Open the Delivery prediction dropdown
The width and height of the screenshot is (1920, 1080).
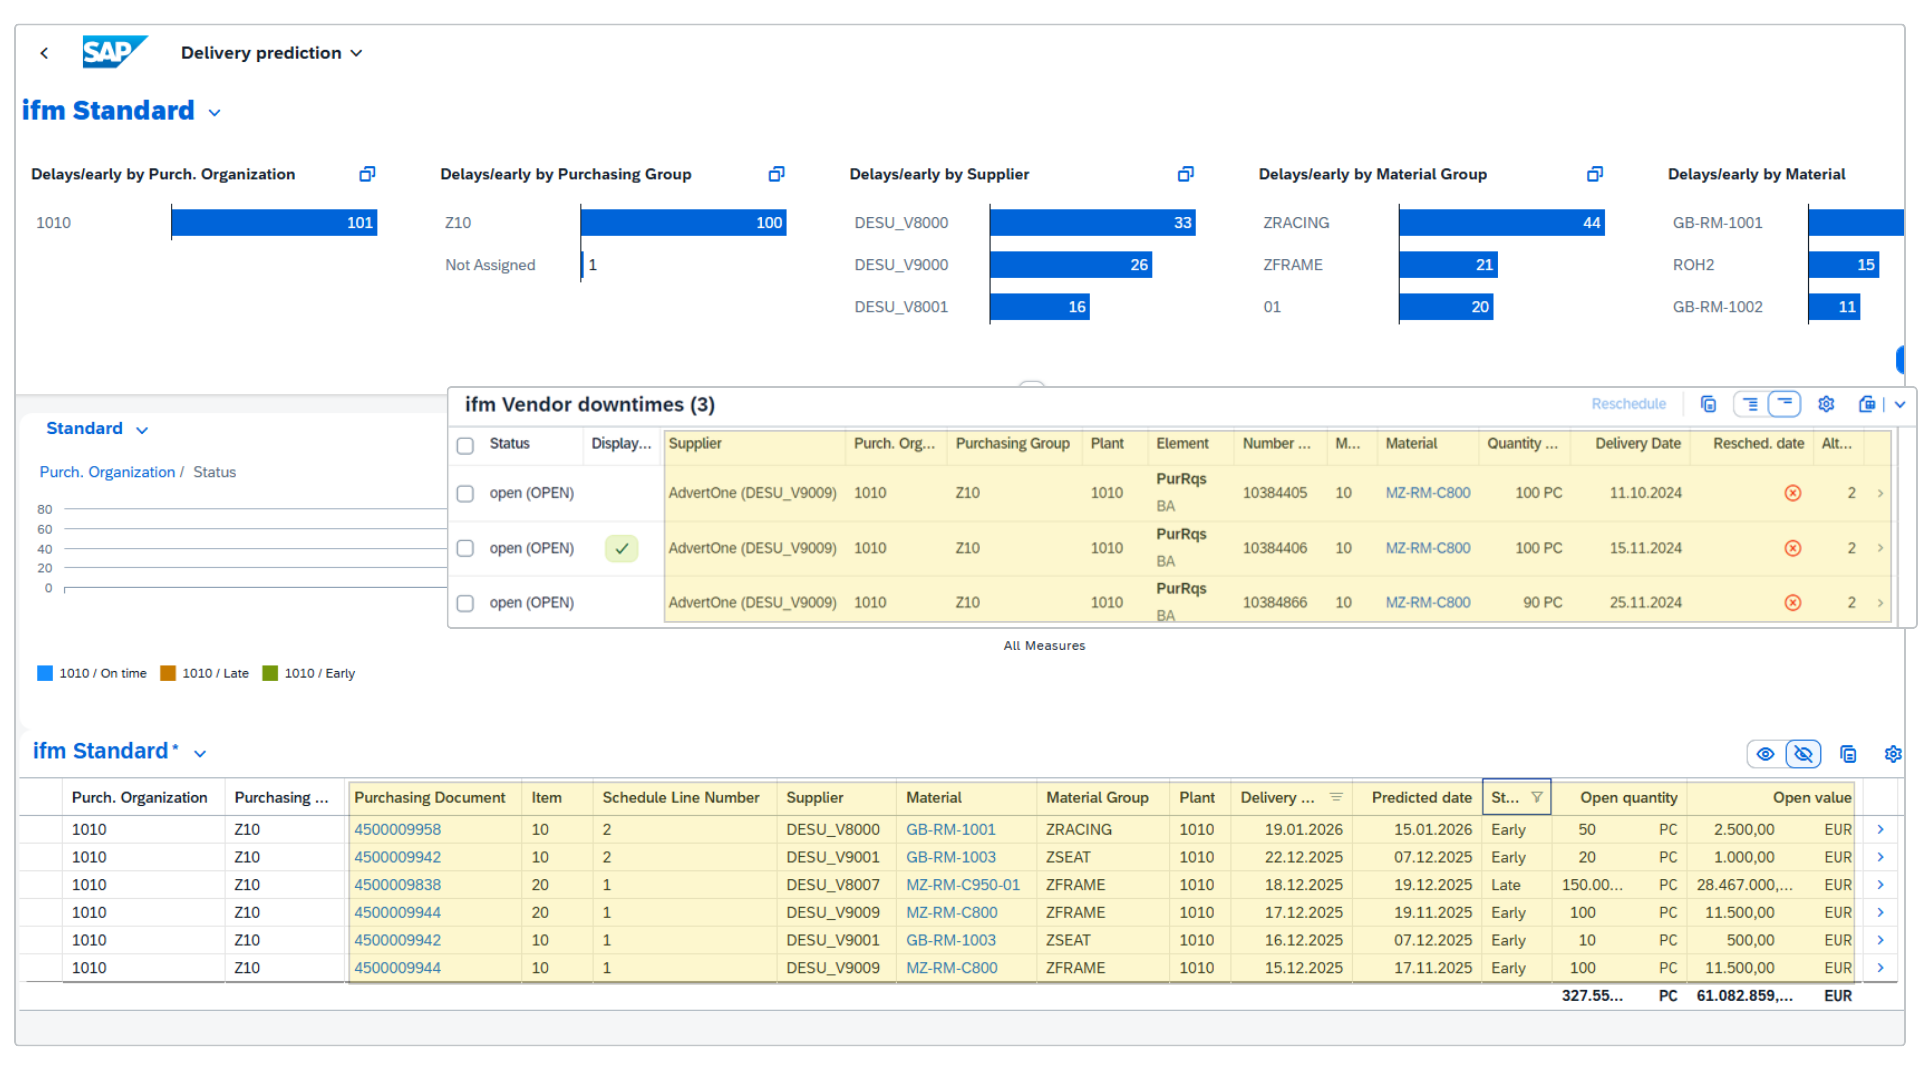(x=357, y=53)
